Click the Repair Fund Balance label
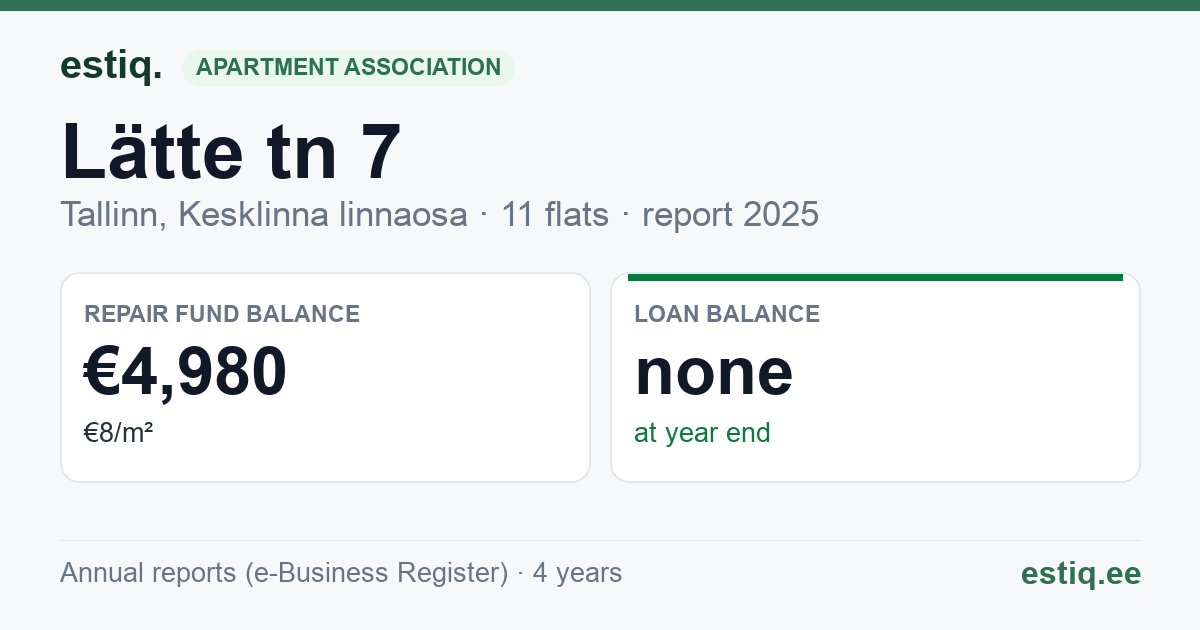The width and height of the screenshot is (1200, 630). click(x=222, y=314)
